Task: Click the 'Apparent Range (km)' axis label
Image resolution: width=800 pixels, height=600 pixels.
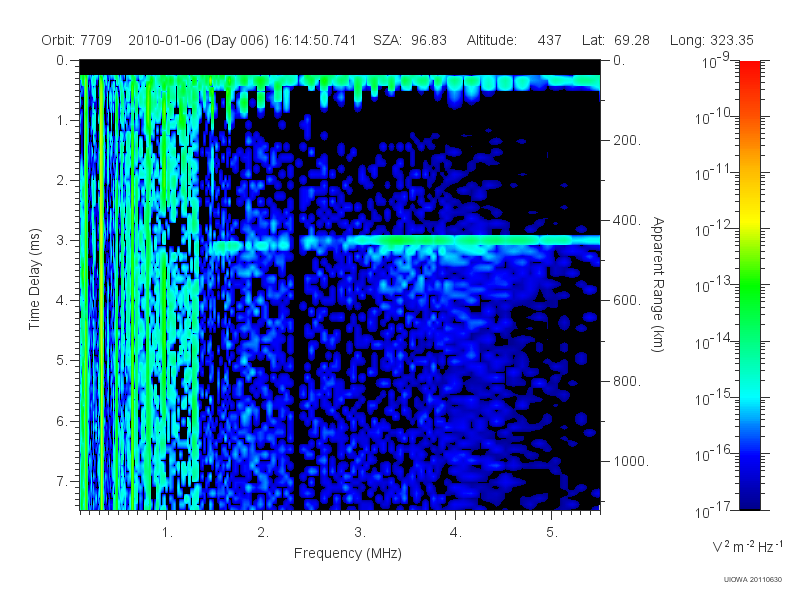Action: tap(658, 284)
